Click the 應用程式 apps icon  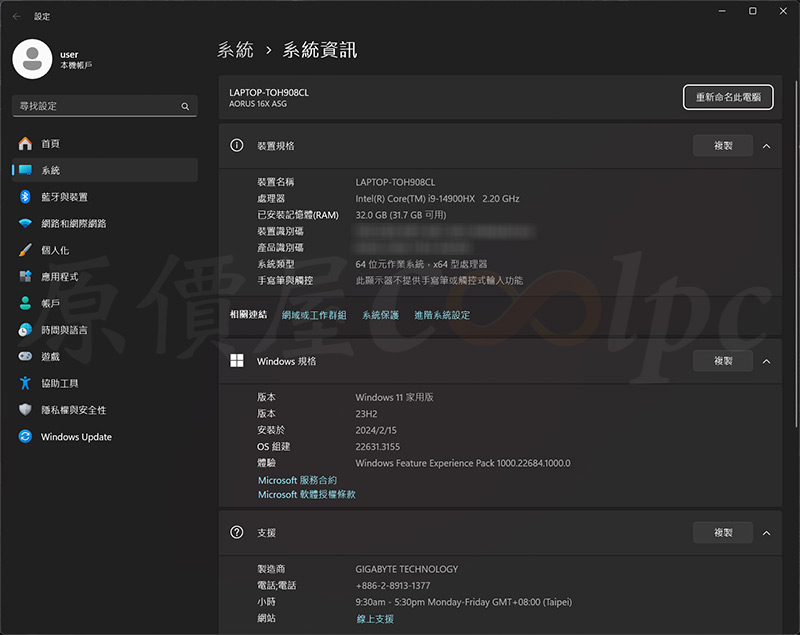25,276
